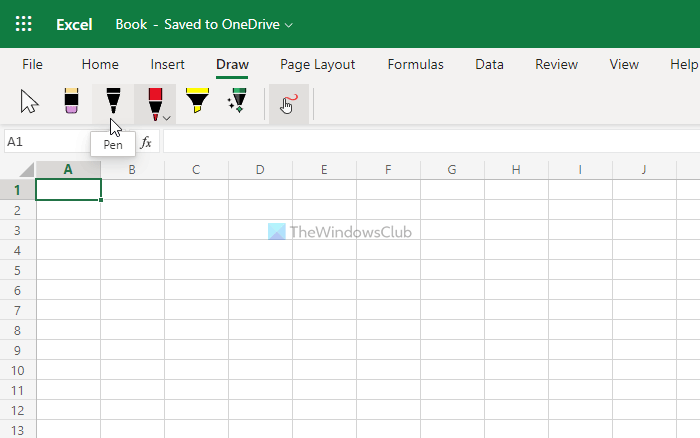Select row 7 header

pyautogui.click(x=17, y=310)
